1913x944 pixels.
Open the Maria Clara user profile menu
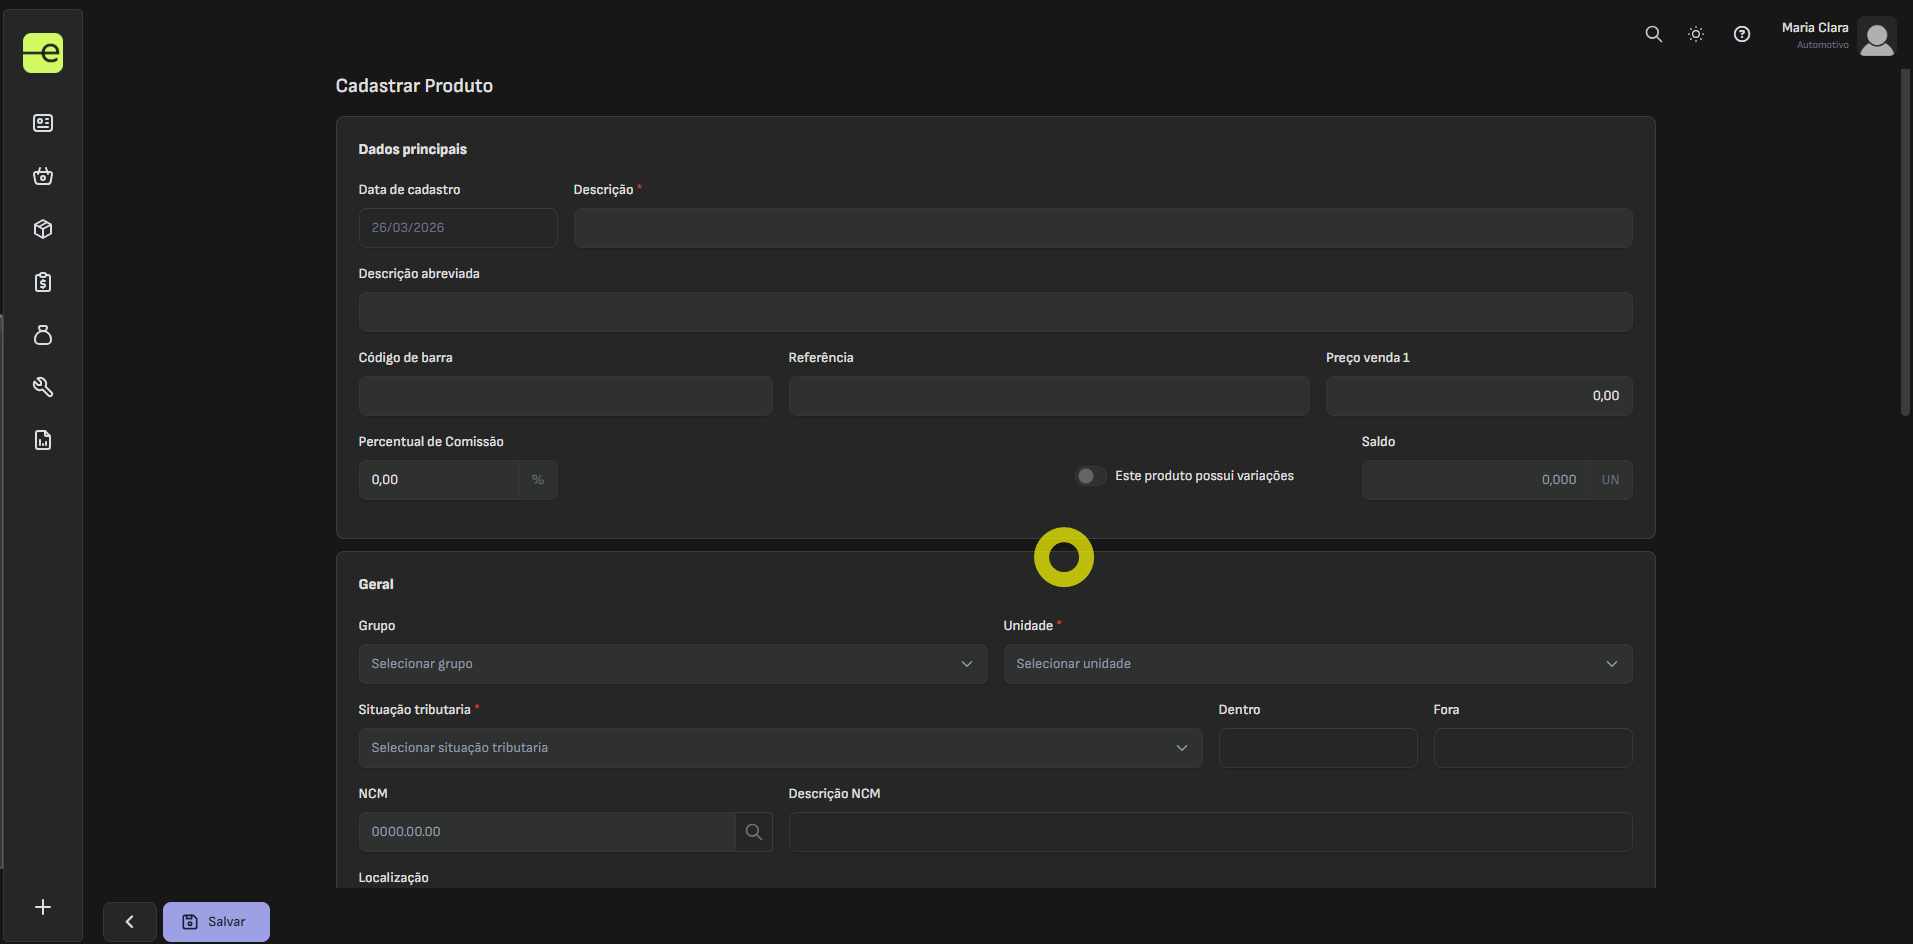point(1838,37)
